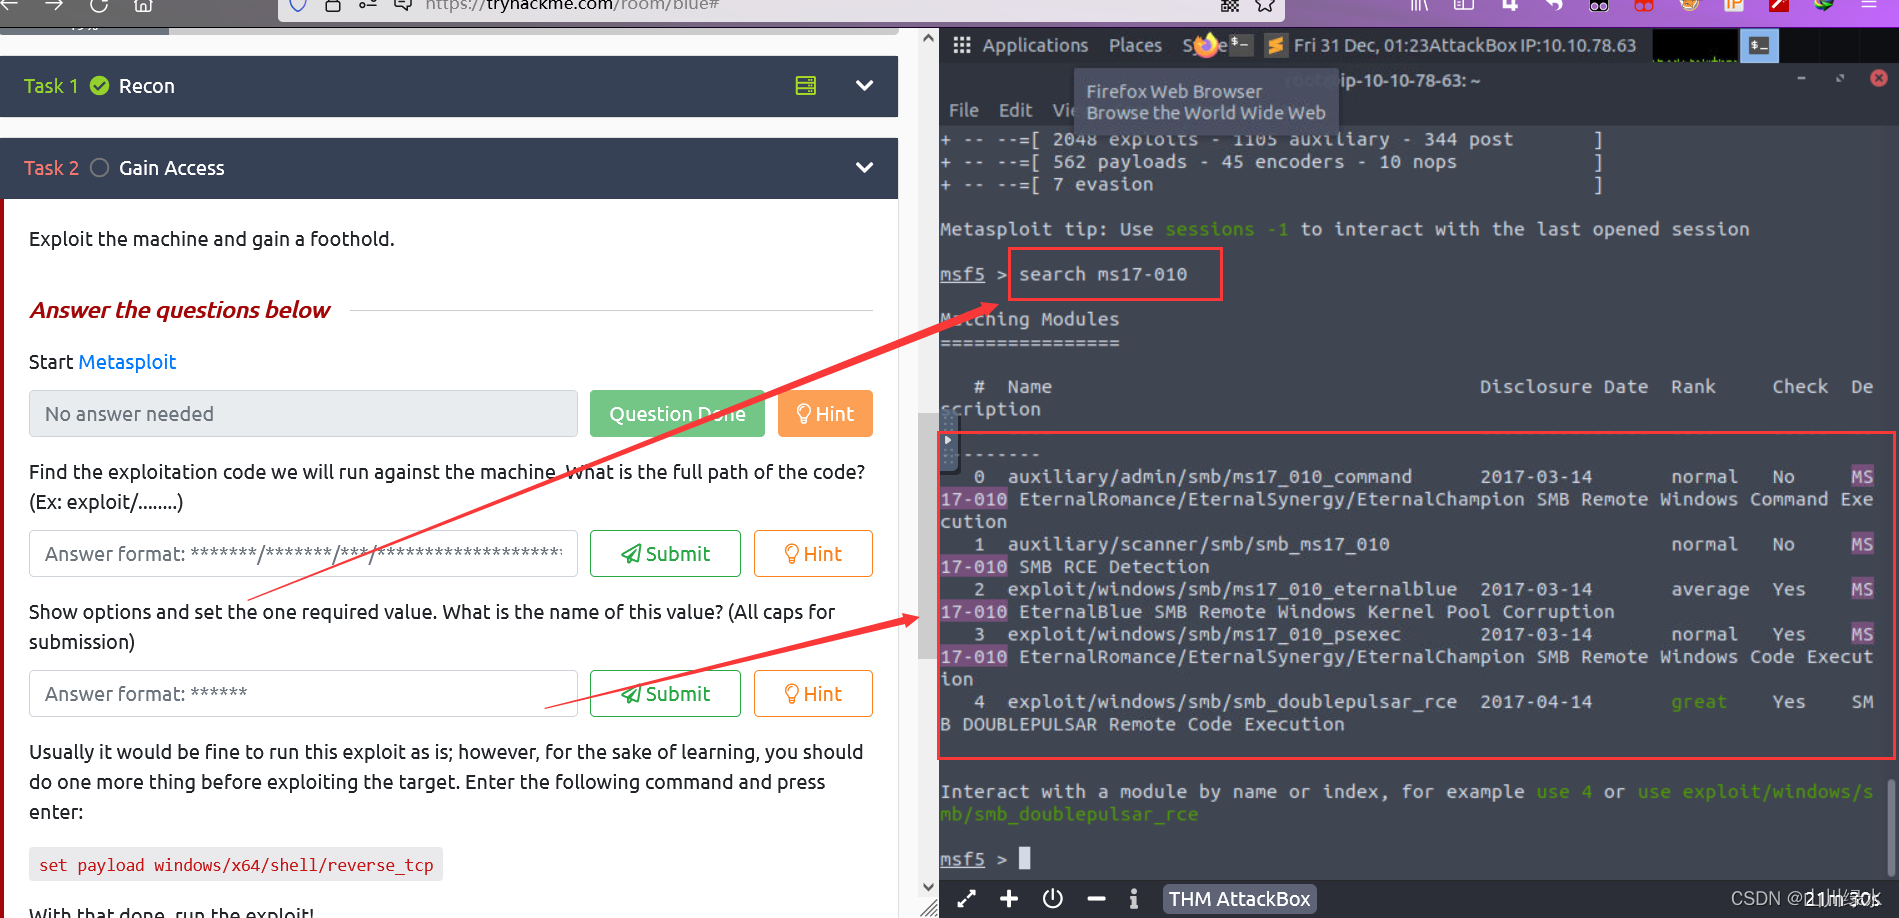Click the THM AttackBox label

[1239, 899]
